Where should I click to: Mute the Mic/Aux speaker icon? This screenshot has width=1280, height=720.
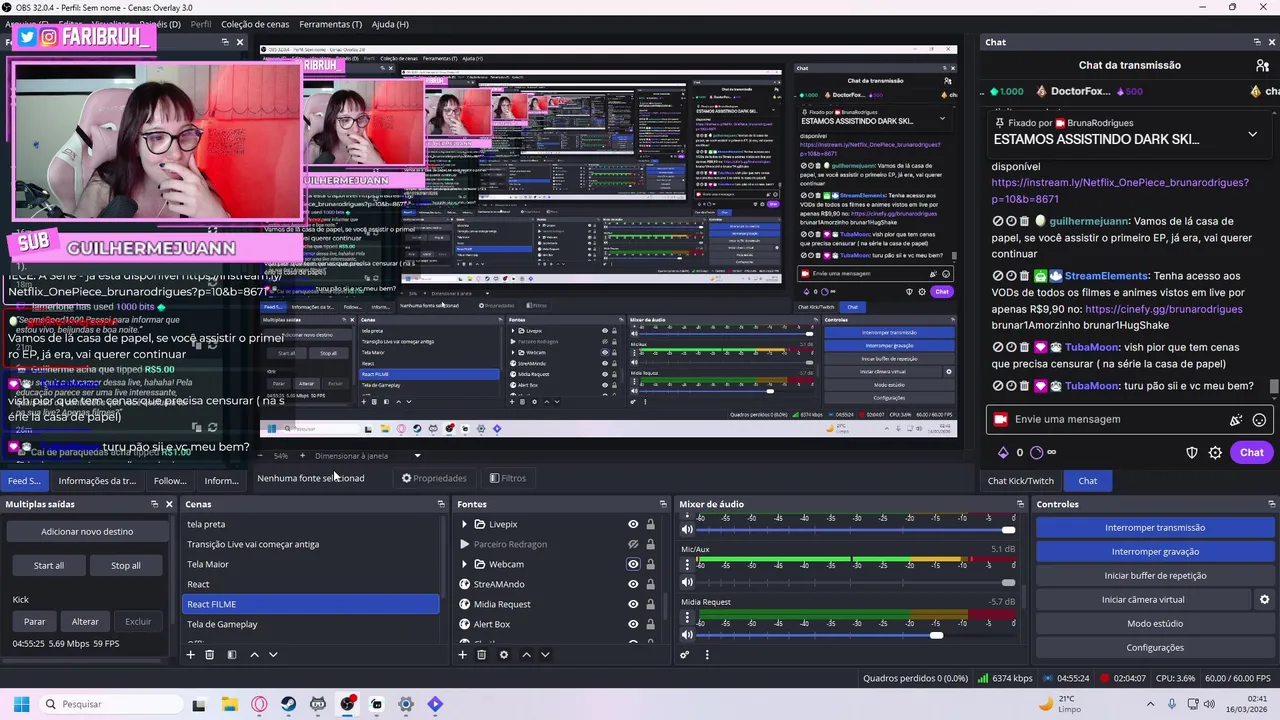click(x=687, y=582)
